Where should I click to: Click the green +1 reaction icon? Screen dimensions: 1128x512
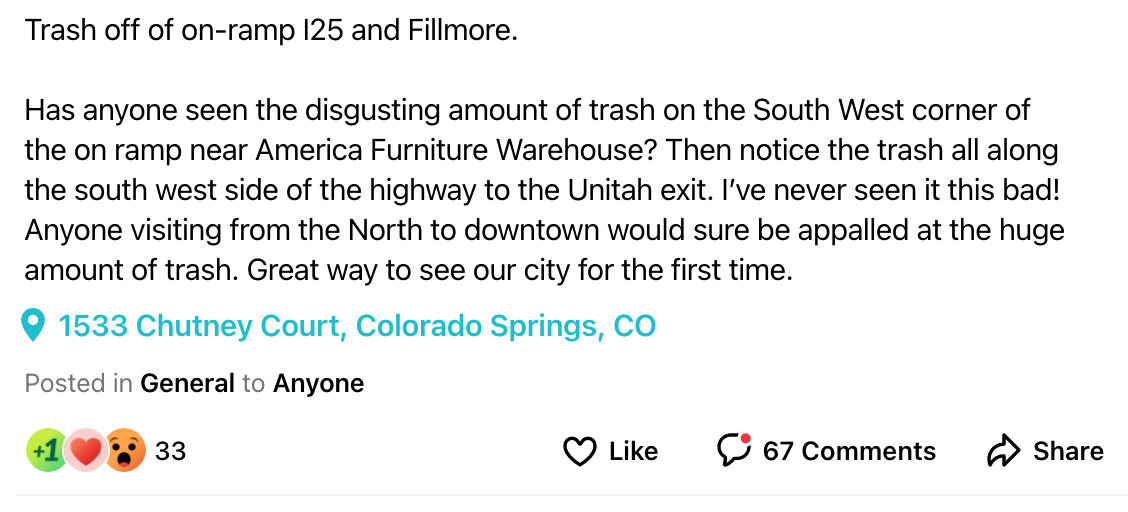(x=45, y=451)
